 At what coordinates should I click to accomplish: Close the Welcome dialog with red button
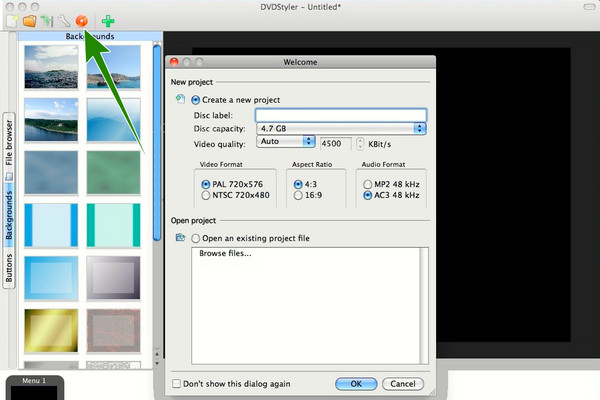click(x=174, y=62)
